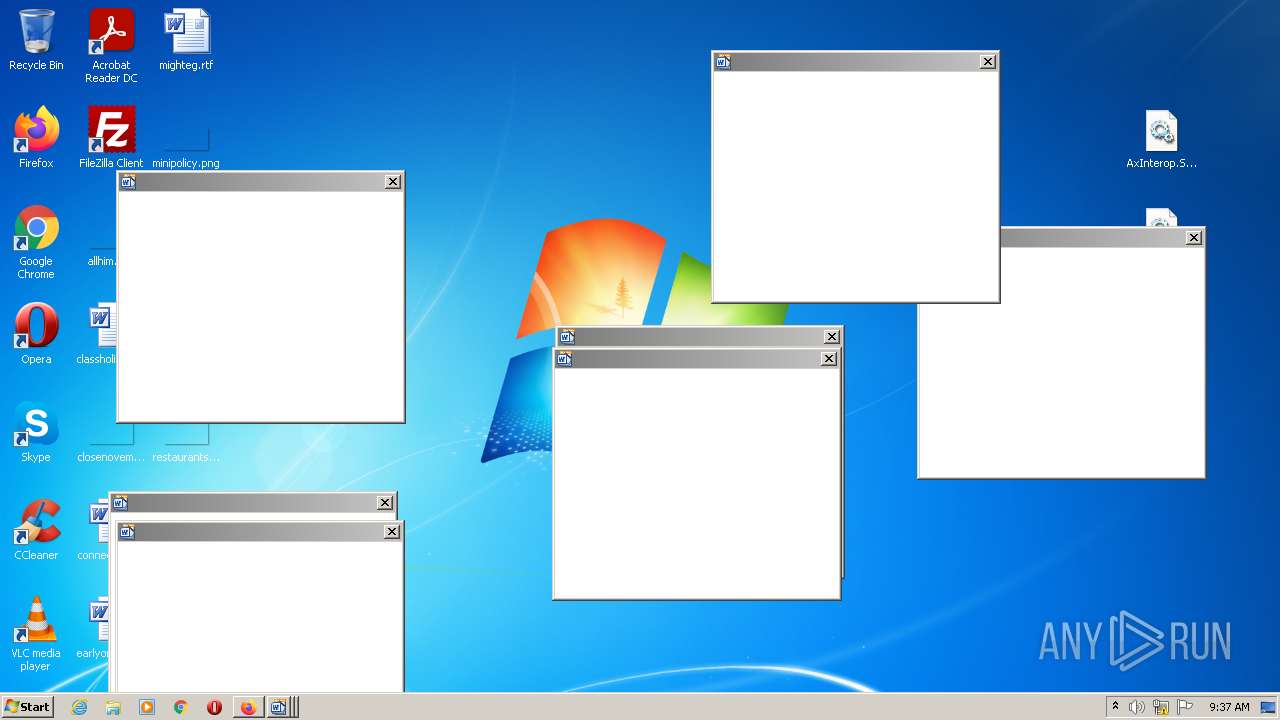Select the classholi Word document icon
1280x720 pixels.
97,334
